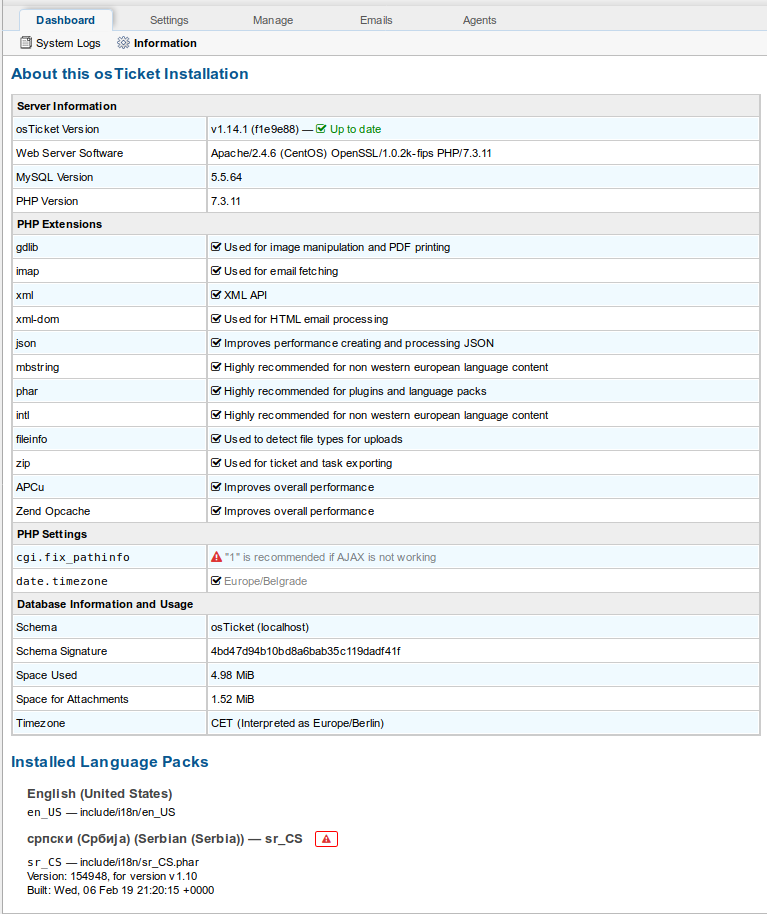Screen dimensions: 767x914
Task: Go to the Emails tab
Action: [x=376, y=20]
